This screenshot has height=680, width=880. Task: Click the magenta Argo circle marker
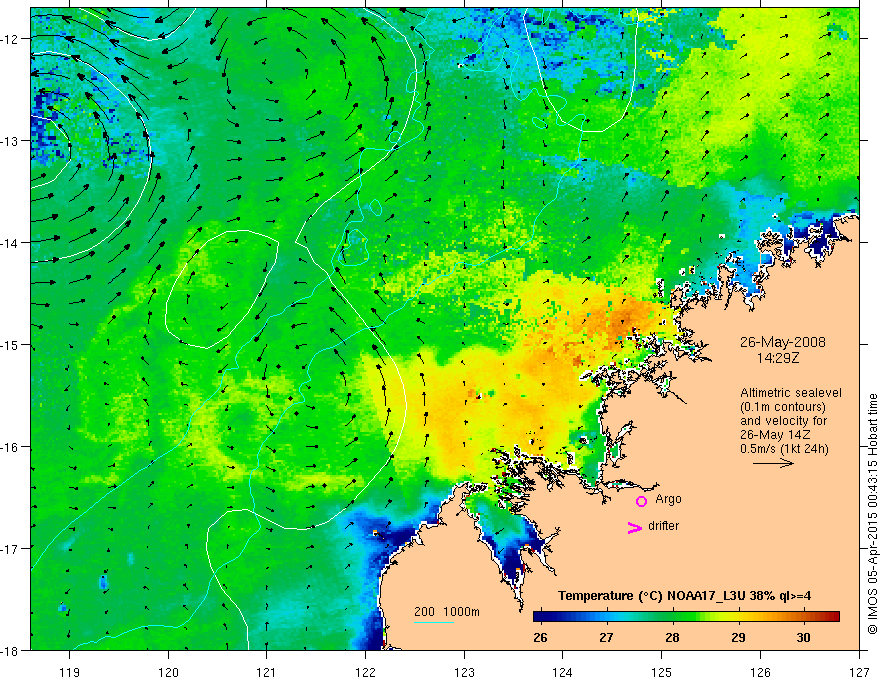pyautogui.click(x=641, y=501)
